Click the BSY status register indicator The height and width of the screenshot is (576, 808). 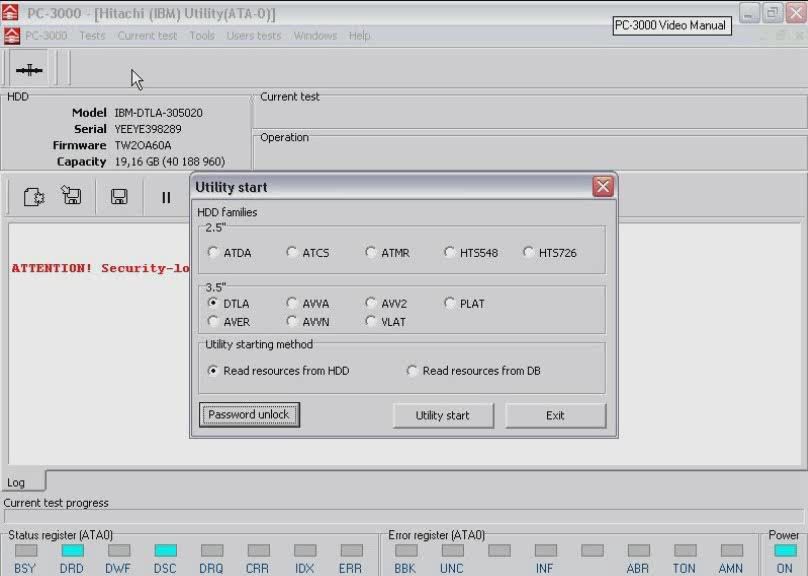(x=26, y=551)
